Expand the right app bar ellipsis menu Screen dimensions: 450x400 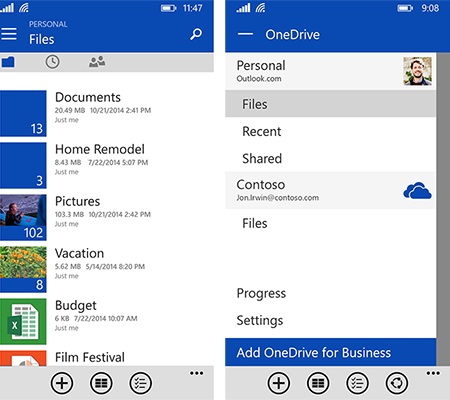pyautogui.click(x=433, y=373)
